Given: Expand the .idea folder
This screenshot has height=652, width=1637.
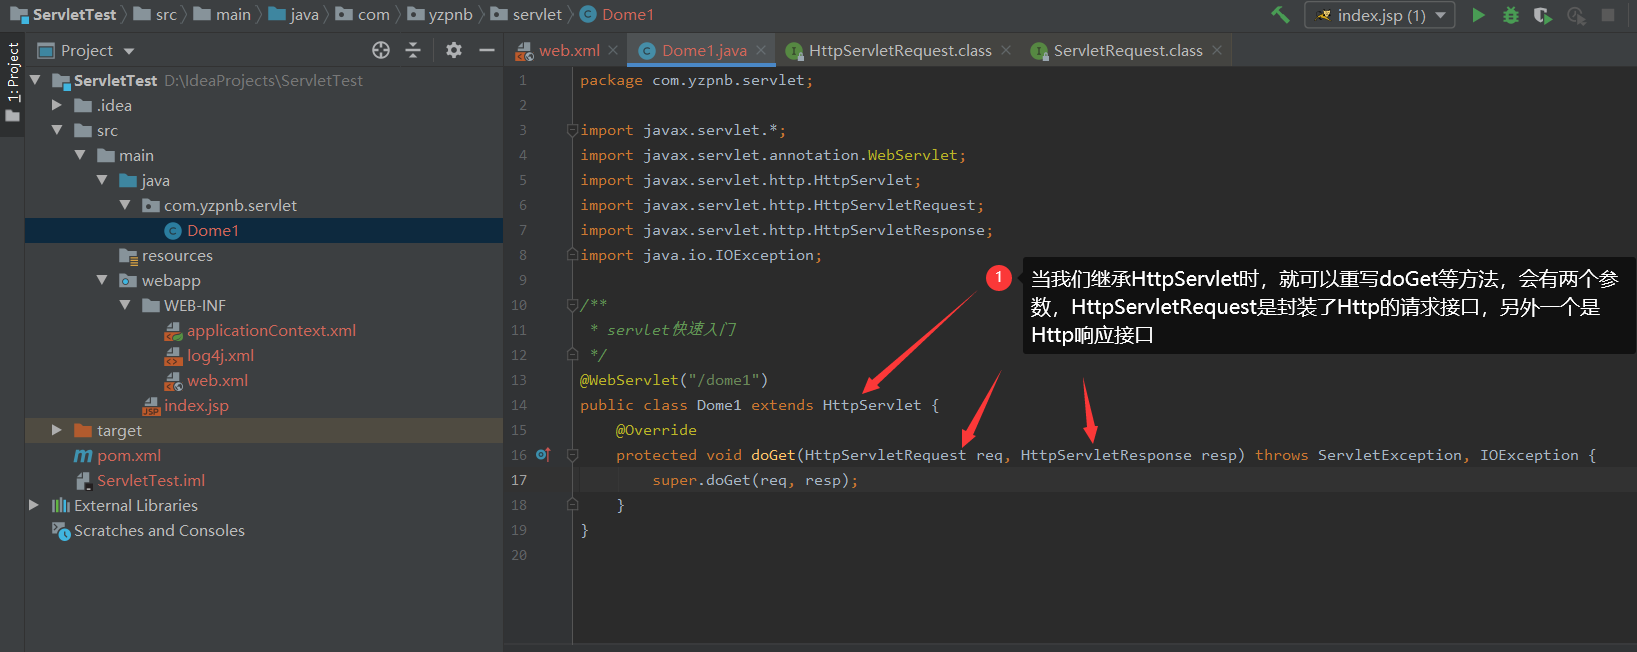Looking at the screenshot, I should (x=57, y=105).
